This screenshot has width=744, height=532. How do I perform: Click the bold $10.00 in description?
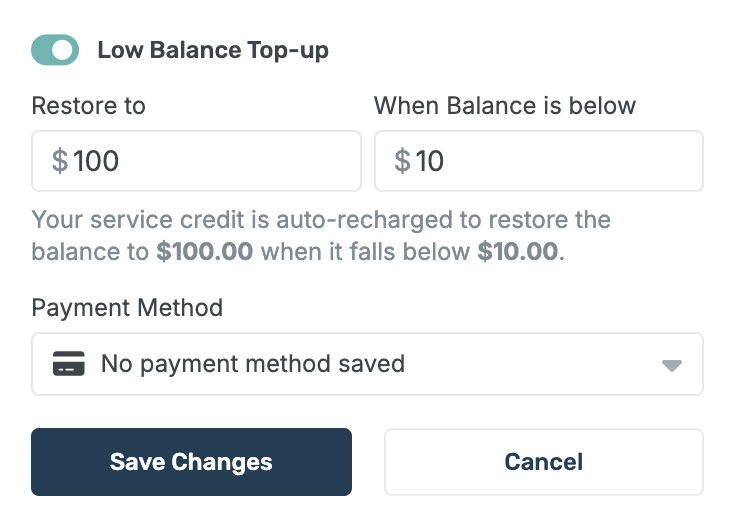point(518,251)
